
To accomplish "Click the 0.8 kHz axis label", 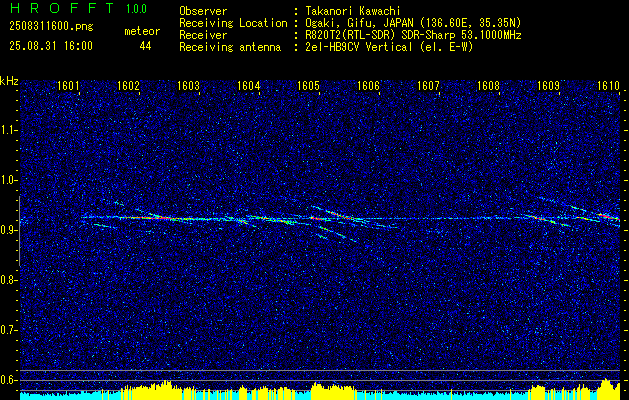I will pos(8,280).
